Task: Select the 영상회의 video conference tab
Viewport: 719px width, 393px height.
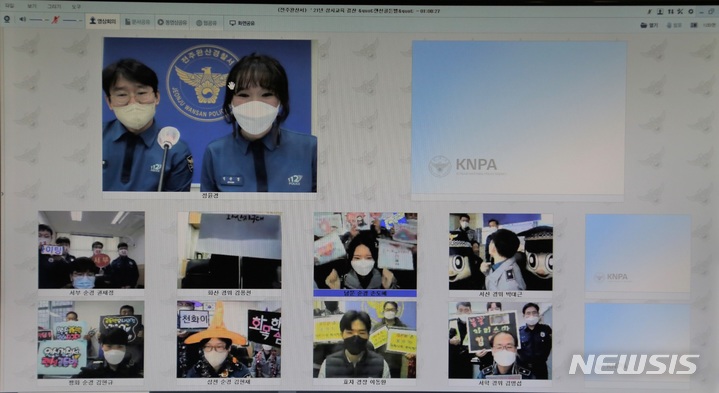Action: tap(103, 21)
